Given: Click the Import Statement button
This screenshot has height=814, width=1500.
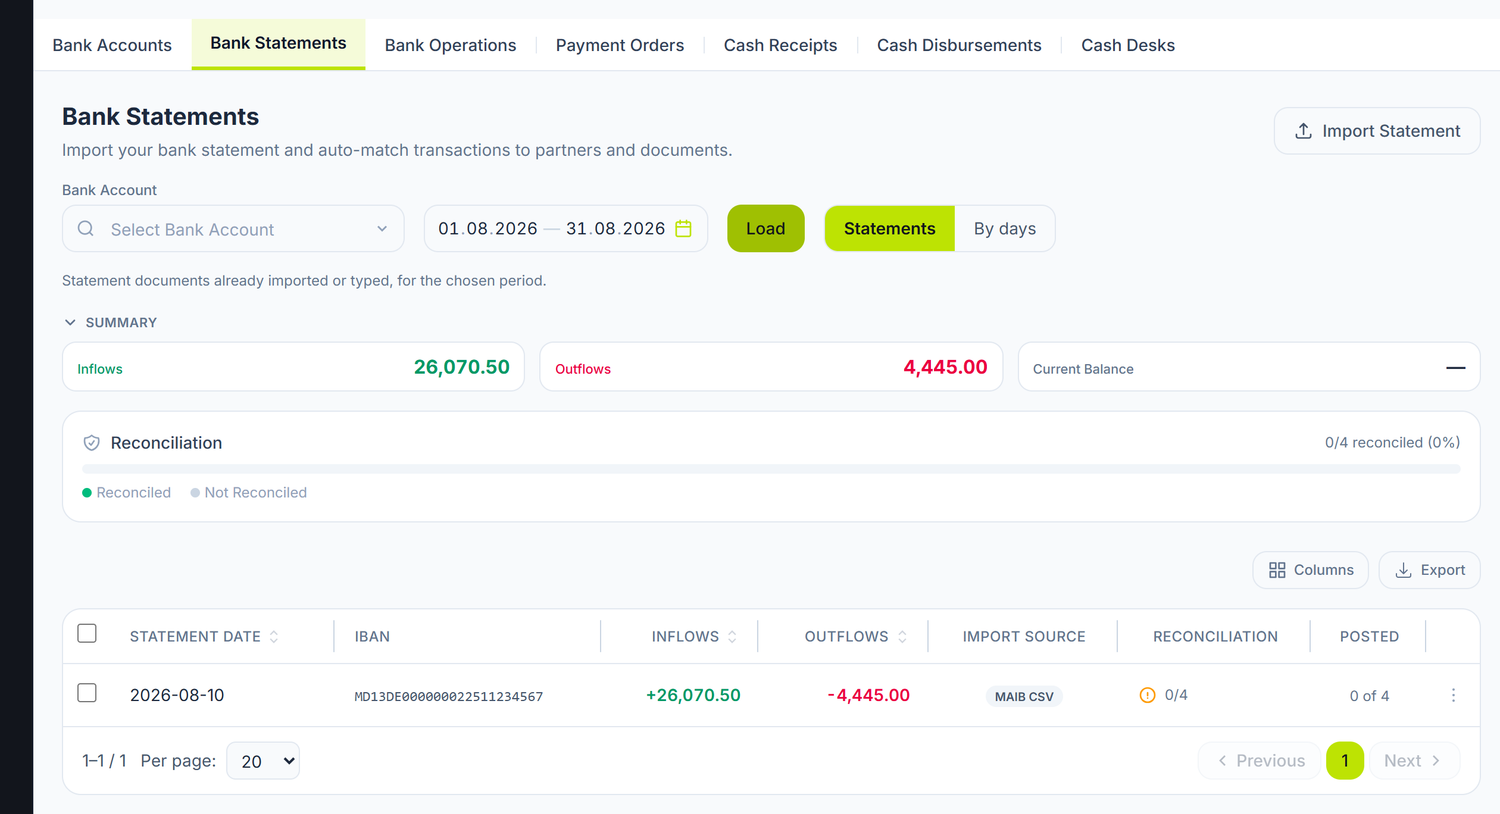Looking at the screenshot, I should click(x=1377, y=131).
